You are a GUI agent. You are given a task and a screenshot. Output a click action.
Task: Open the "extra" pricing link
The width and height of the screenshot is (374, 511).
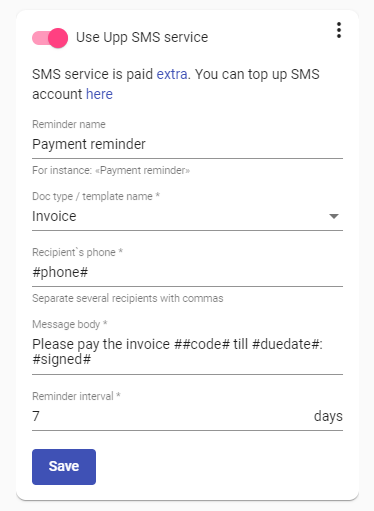(x=172, y=74)
